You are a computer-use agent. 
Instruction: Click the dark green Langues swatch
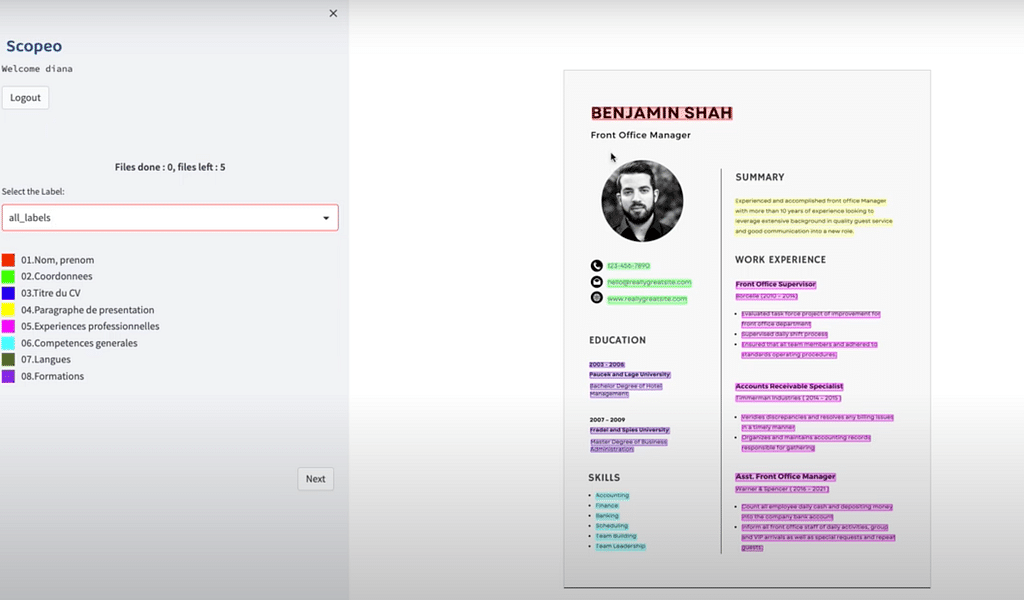tap(8, 360)
